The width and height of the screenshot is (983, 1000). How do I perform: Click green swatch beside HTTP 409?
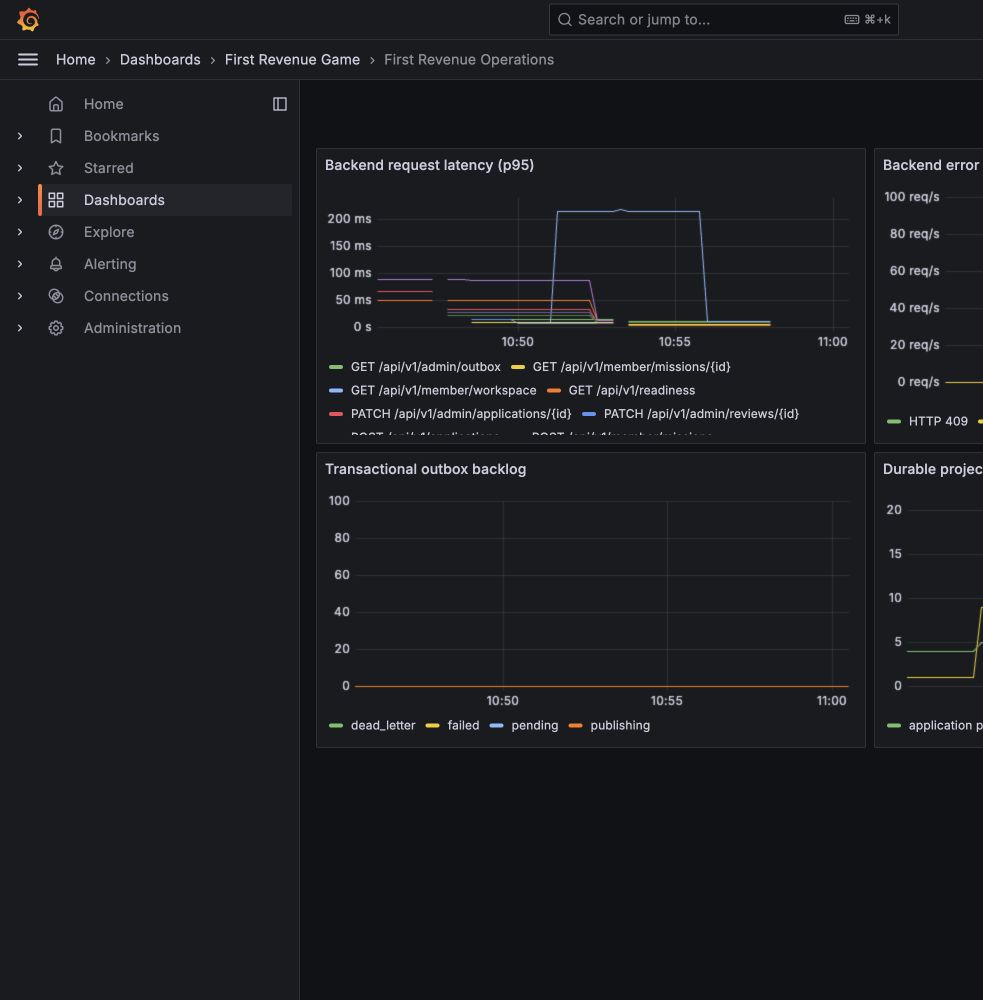click(894, 422)
